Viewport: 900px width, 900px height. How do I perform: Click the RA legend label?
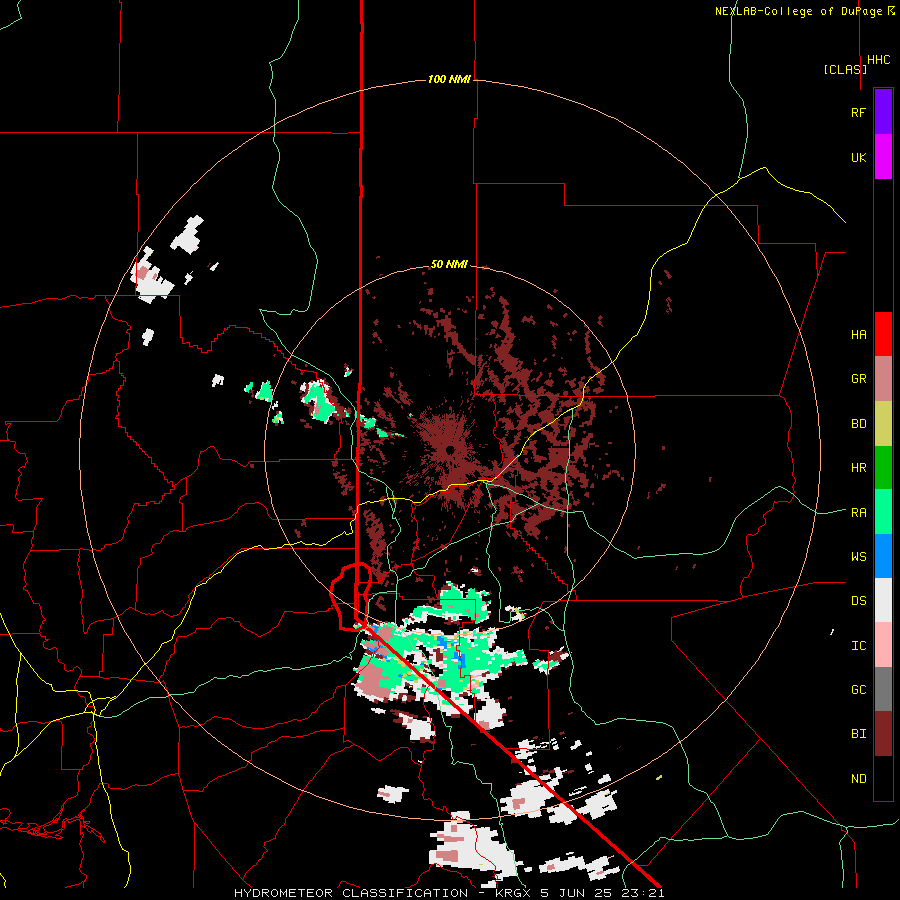859,513
